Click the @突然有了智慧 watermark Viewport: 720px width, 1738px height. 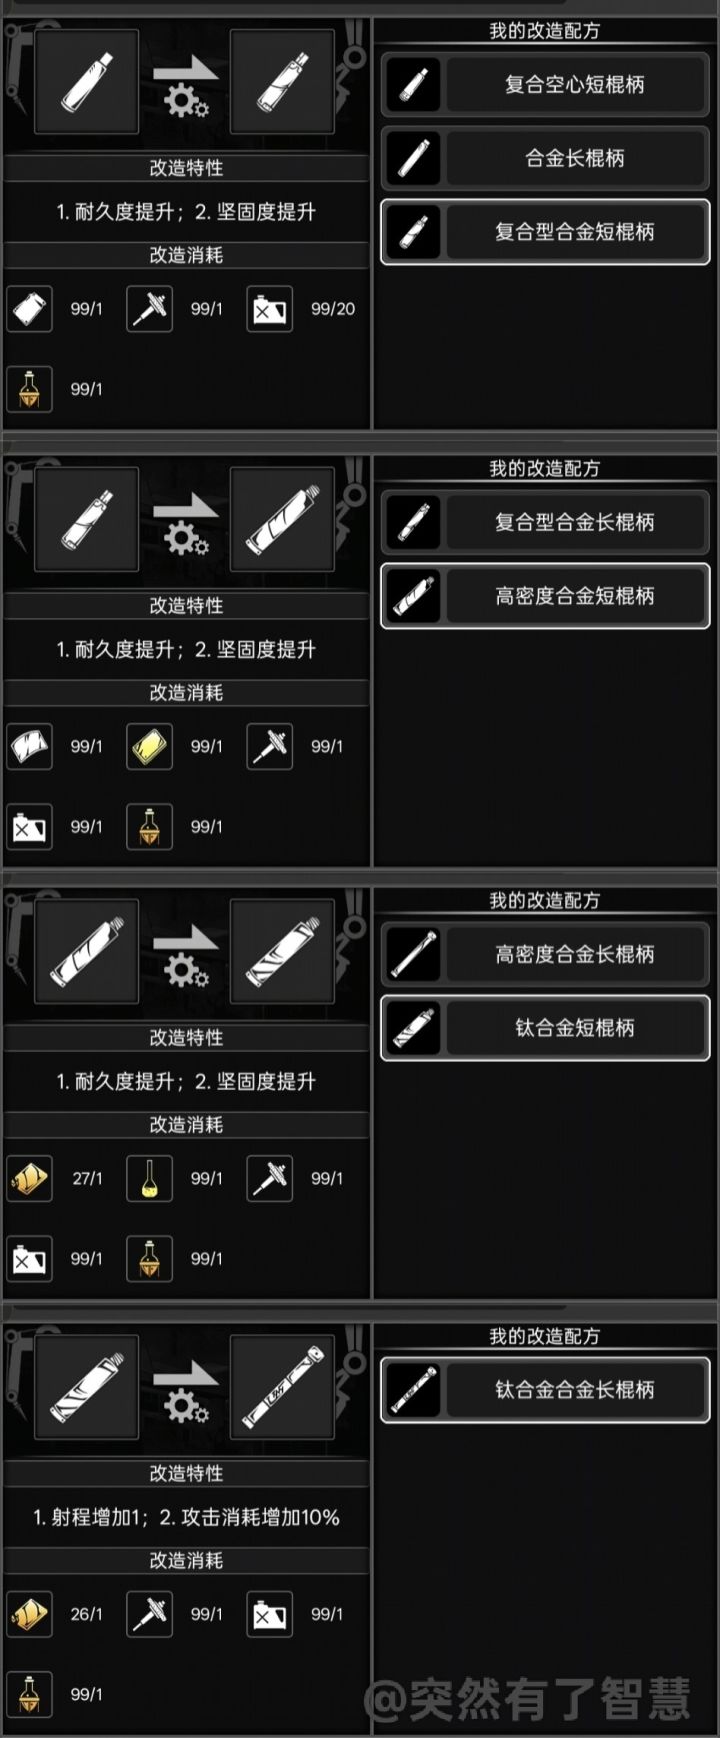click(527, 1699)
